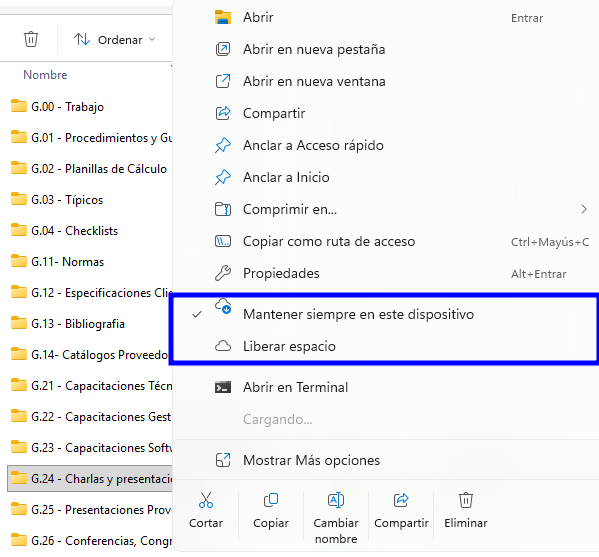Click the pin icon for Inicio
Viewport: 599px width, 557px height.
(223, 177)
